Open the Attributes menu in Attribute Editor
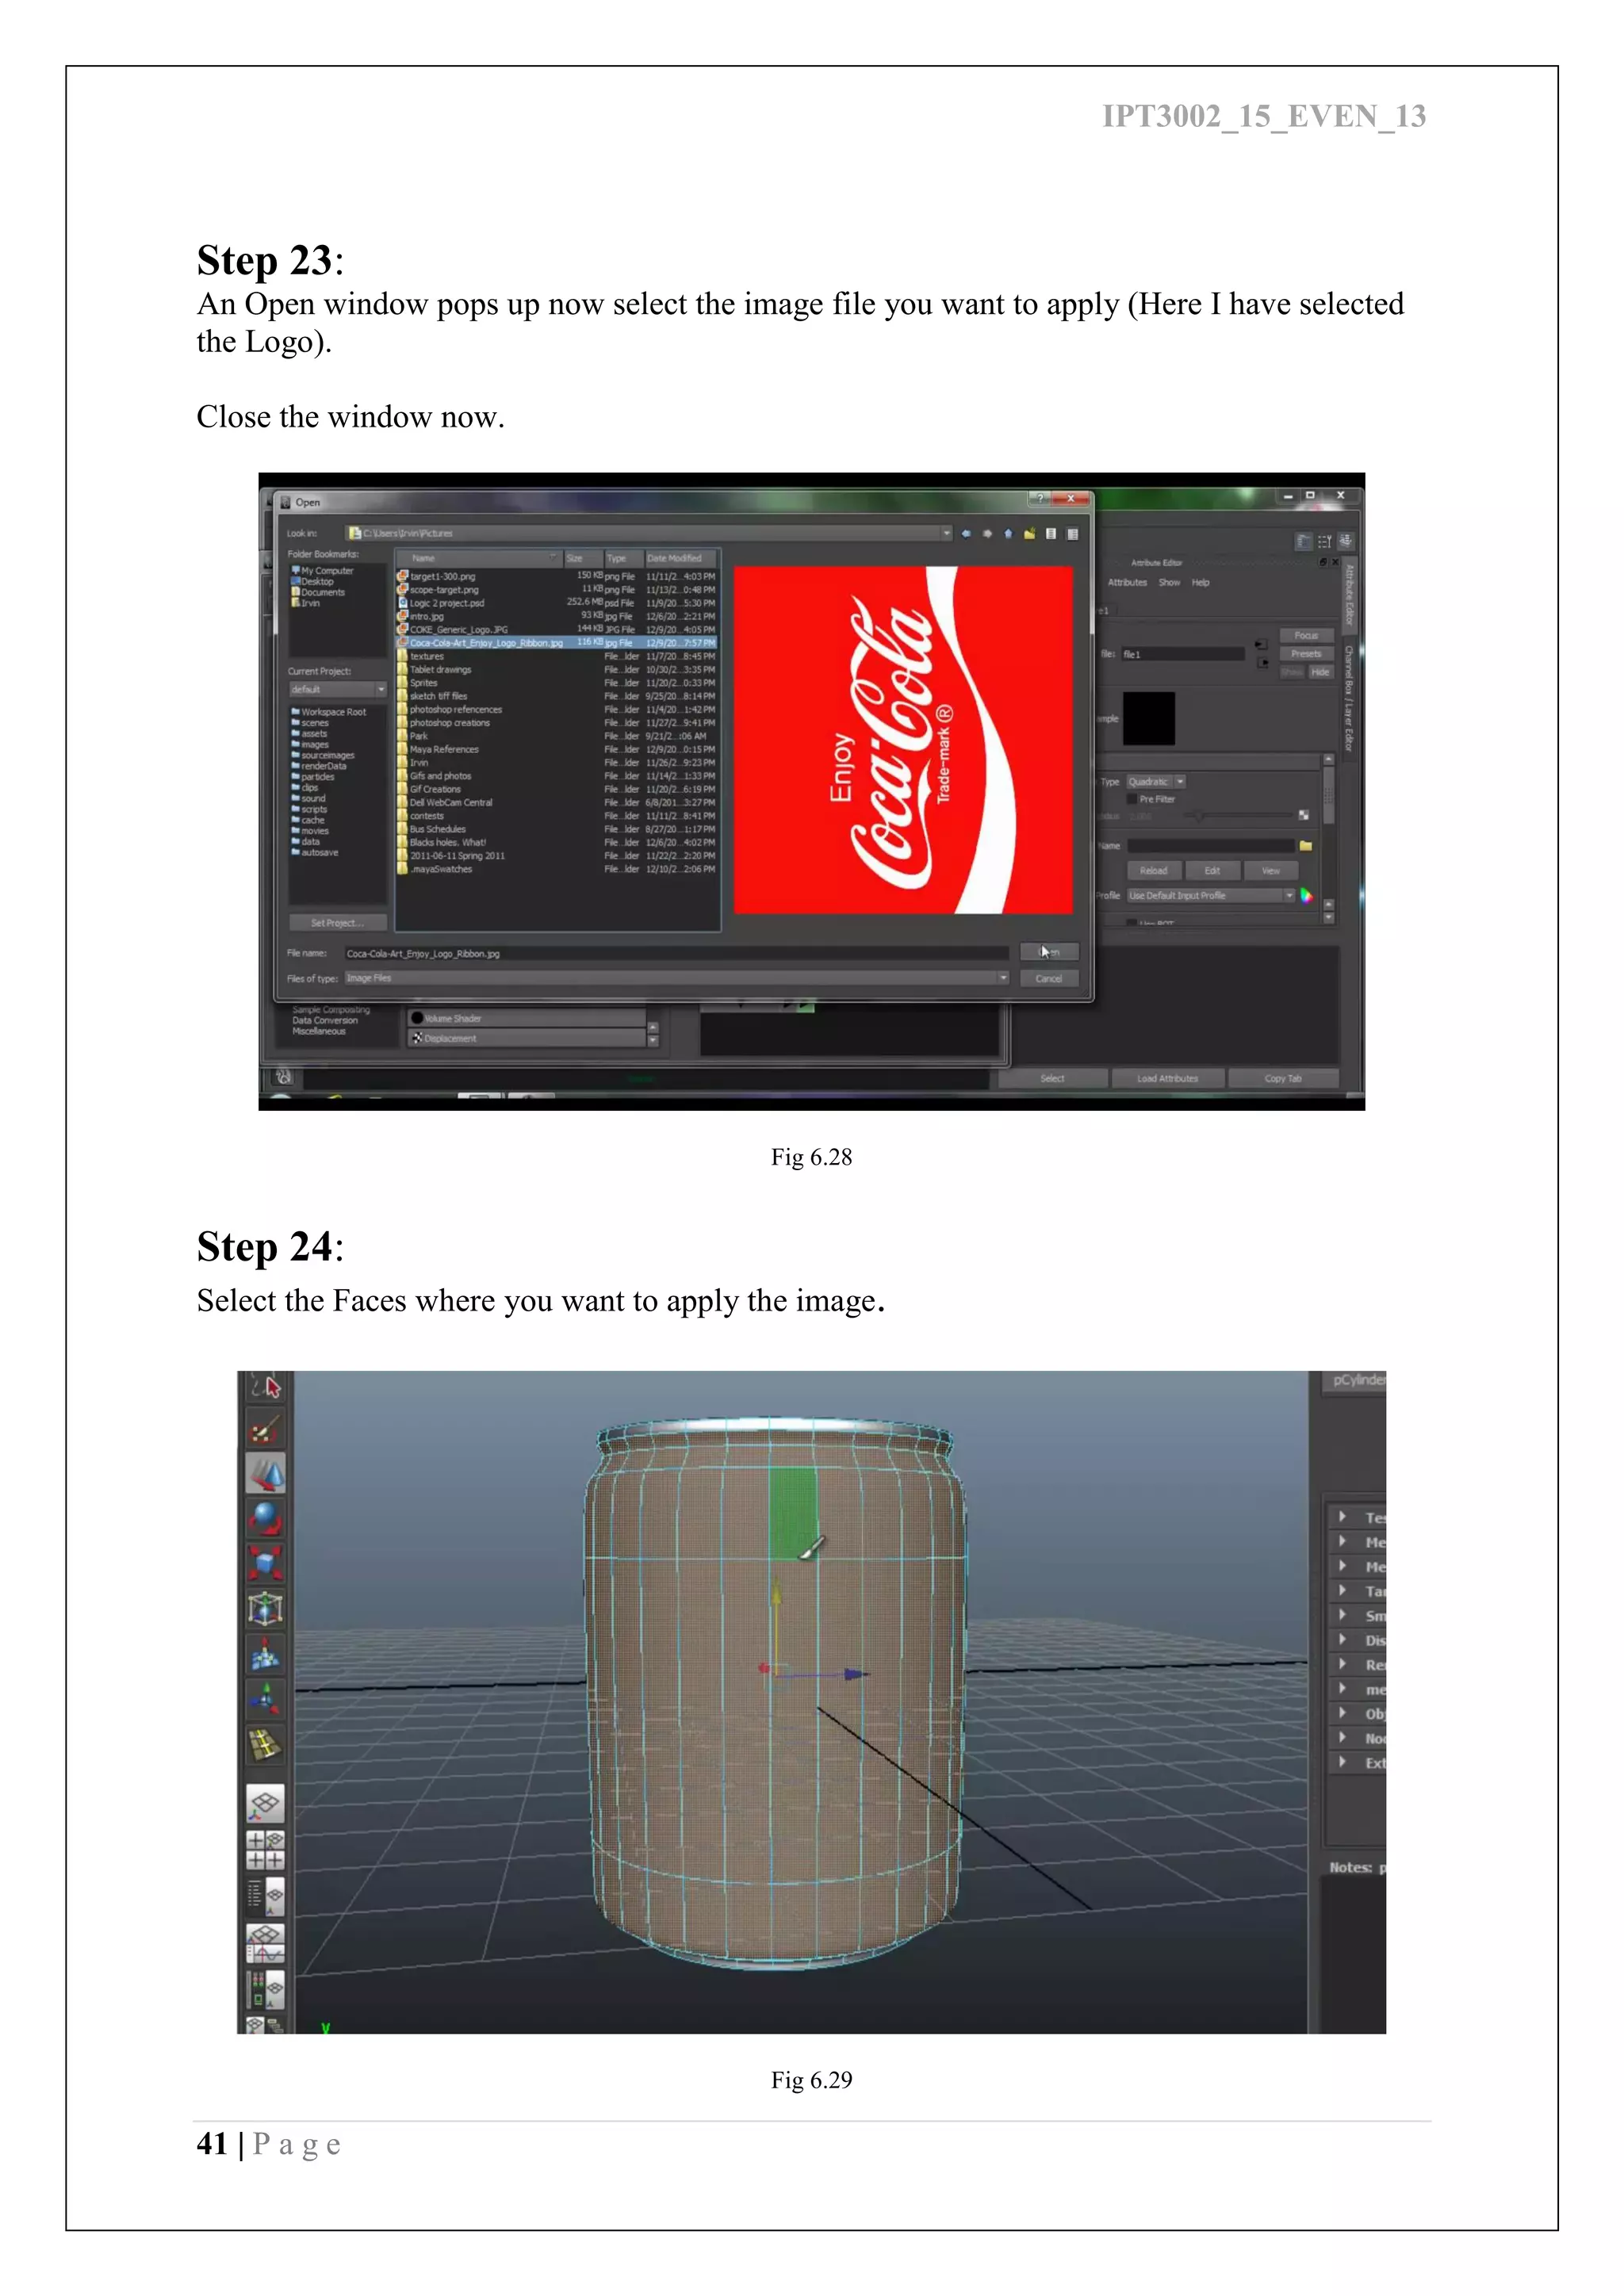The height and width of the screenshot is (2296, 1624). click(x=1127, y=583)
